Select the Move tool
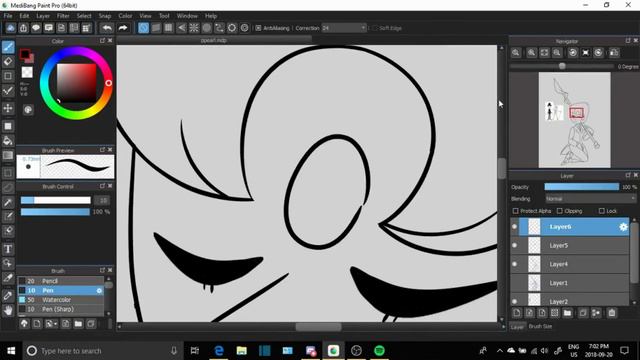This screenshot has width=640, height=360. tap(8, 108)
